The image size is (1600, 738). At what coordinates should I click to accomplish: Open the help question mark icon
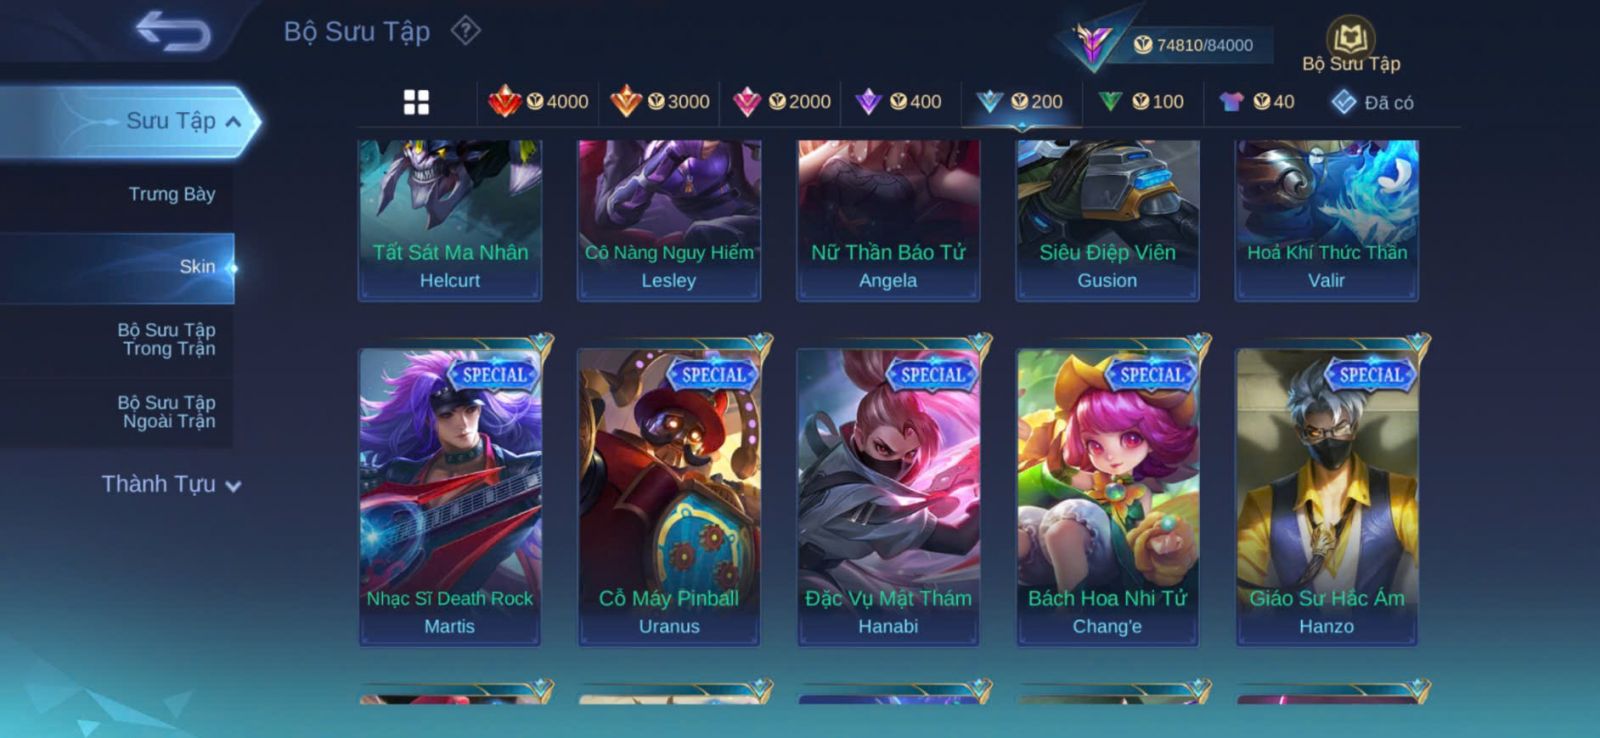tap(465, 31)
